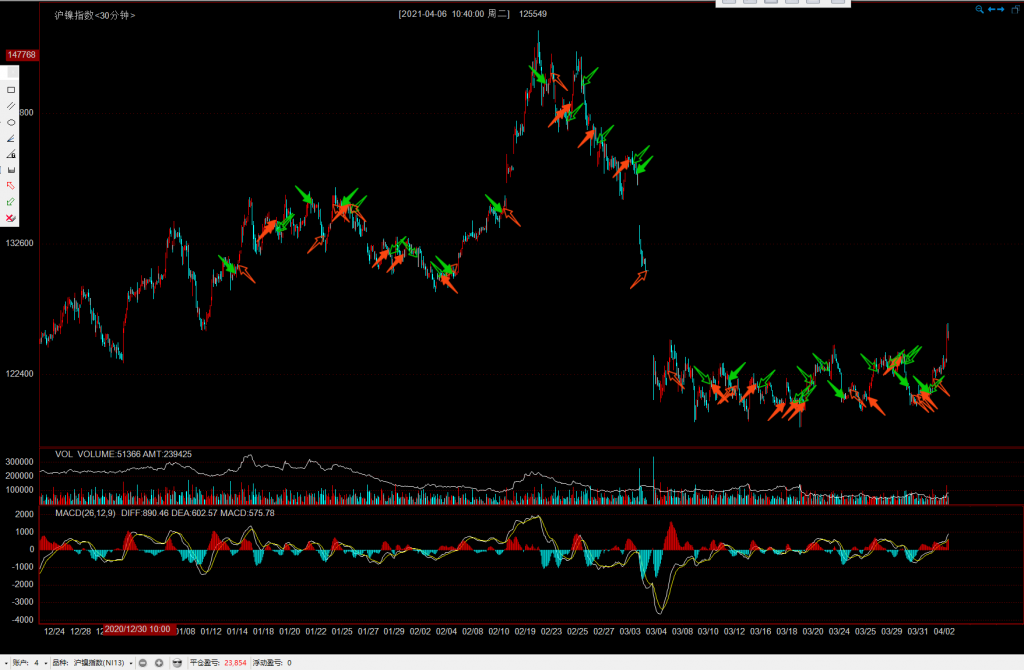Select the rectangle drawing tool

click(11, 89)
